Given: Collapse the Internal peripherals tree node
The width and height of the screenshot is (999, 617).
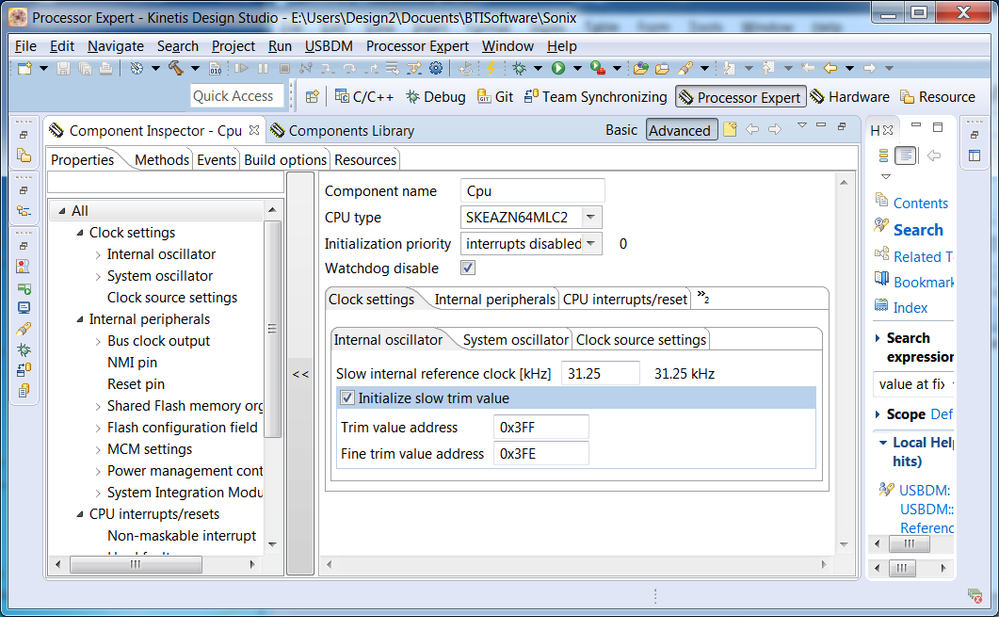Looking at the screenshot, I should [80, 319].
